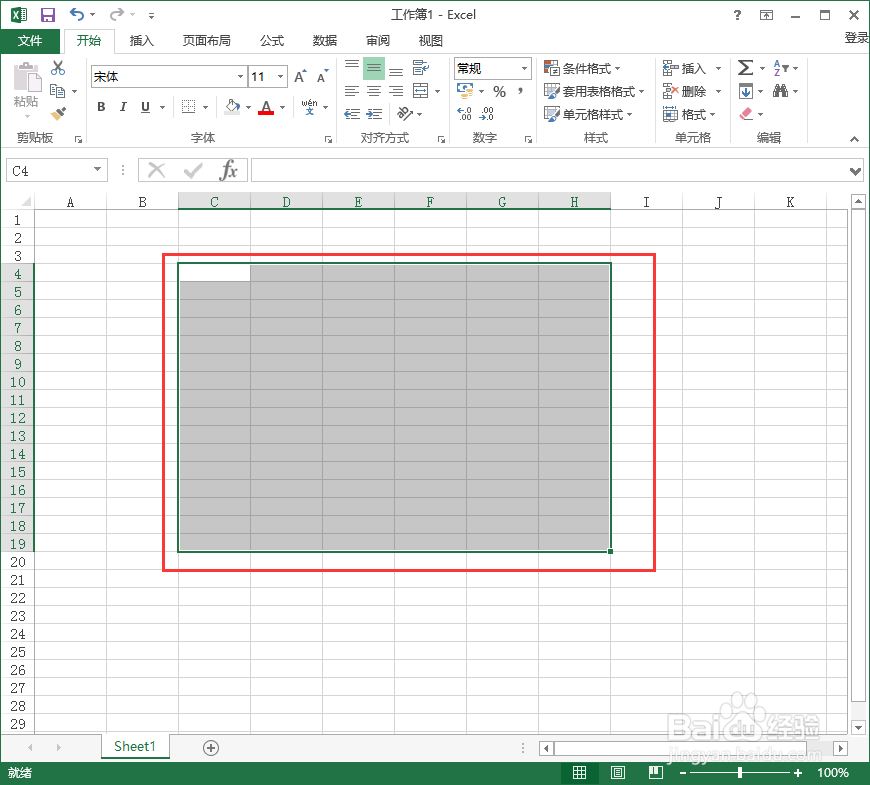The width and height of the screenshot is (870, 785).
Task: Open Sort and Filter A-Z icon
Action: pos(781,68)
